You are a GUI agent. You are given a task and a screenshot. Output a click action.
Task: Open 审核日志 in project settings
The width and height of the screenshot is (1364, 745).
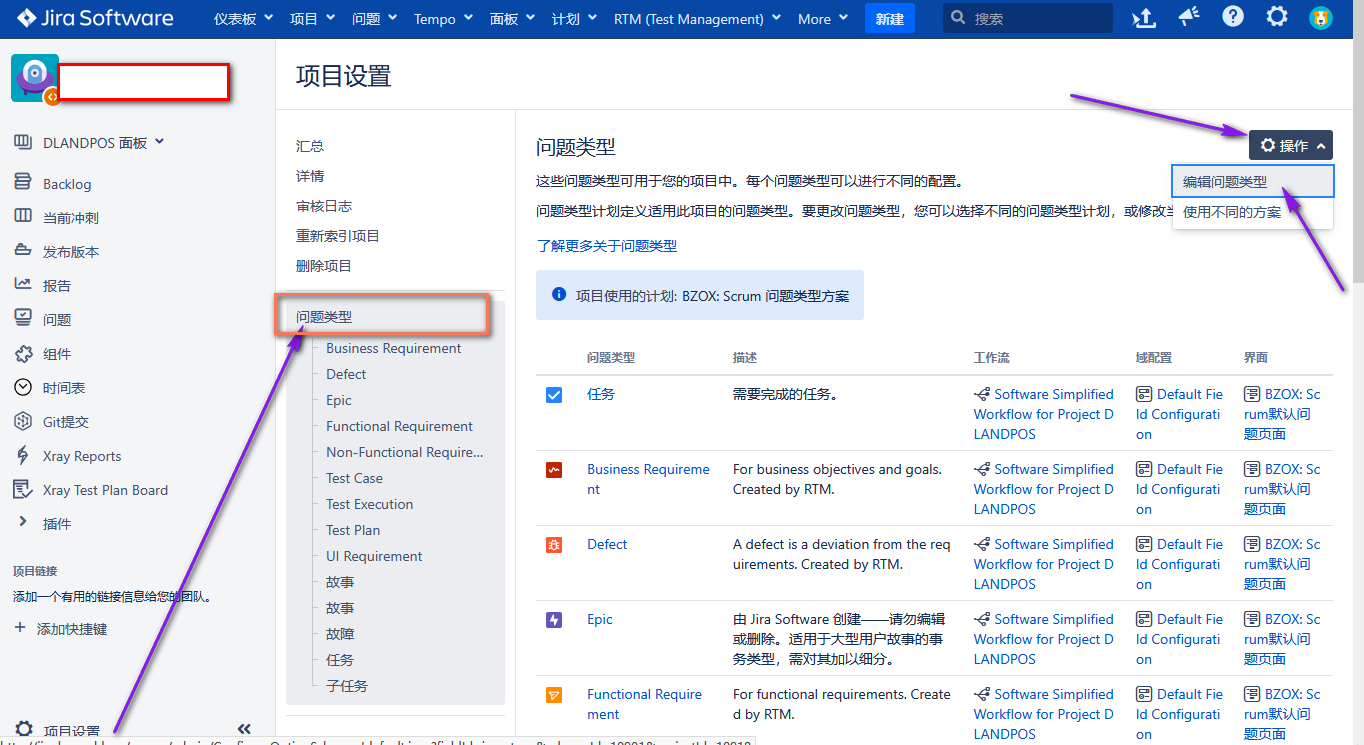click(x=324, y=206)
